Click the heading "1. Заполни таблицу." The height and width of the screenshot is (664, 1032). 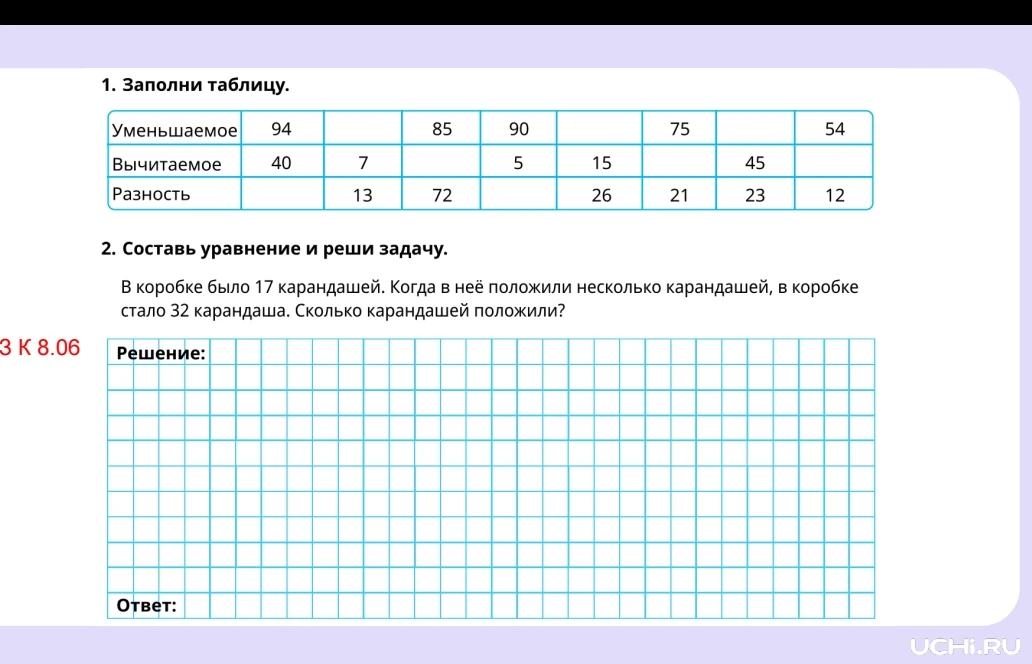click(195, 85)
